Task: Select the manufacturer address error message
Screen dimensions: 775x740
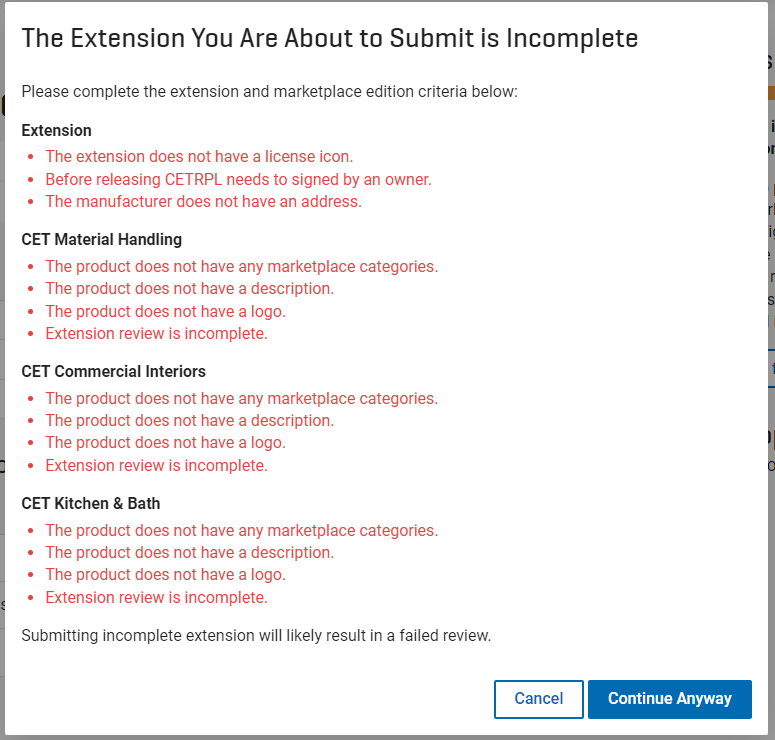Action: (x=204, y=202)
